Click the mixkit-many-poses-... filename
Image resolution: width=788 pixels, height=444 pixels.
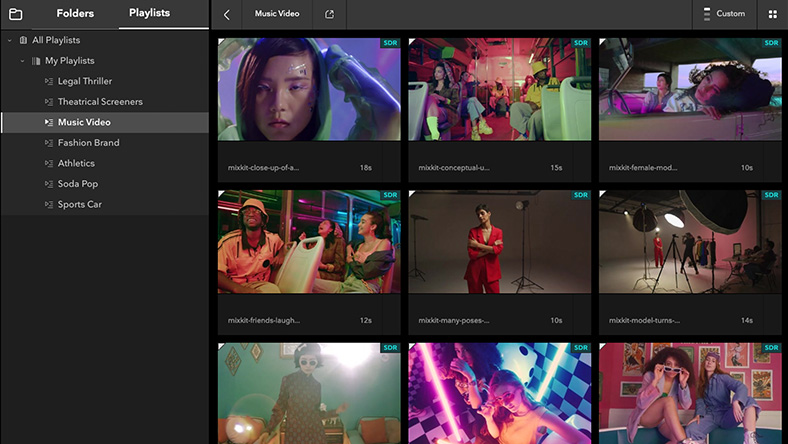click(454, 320)
